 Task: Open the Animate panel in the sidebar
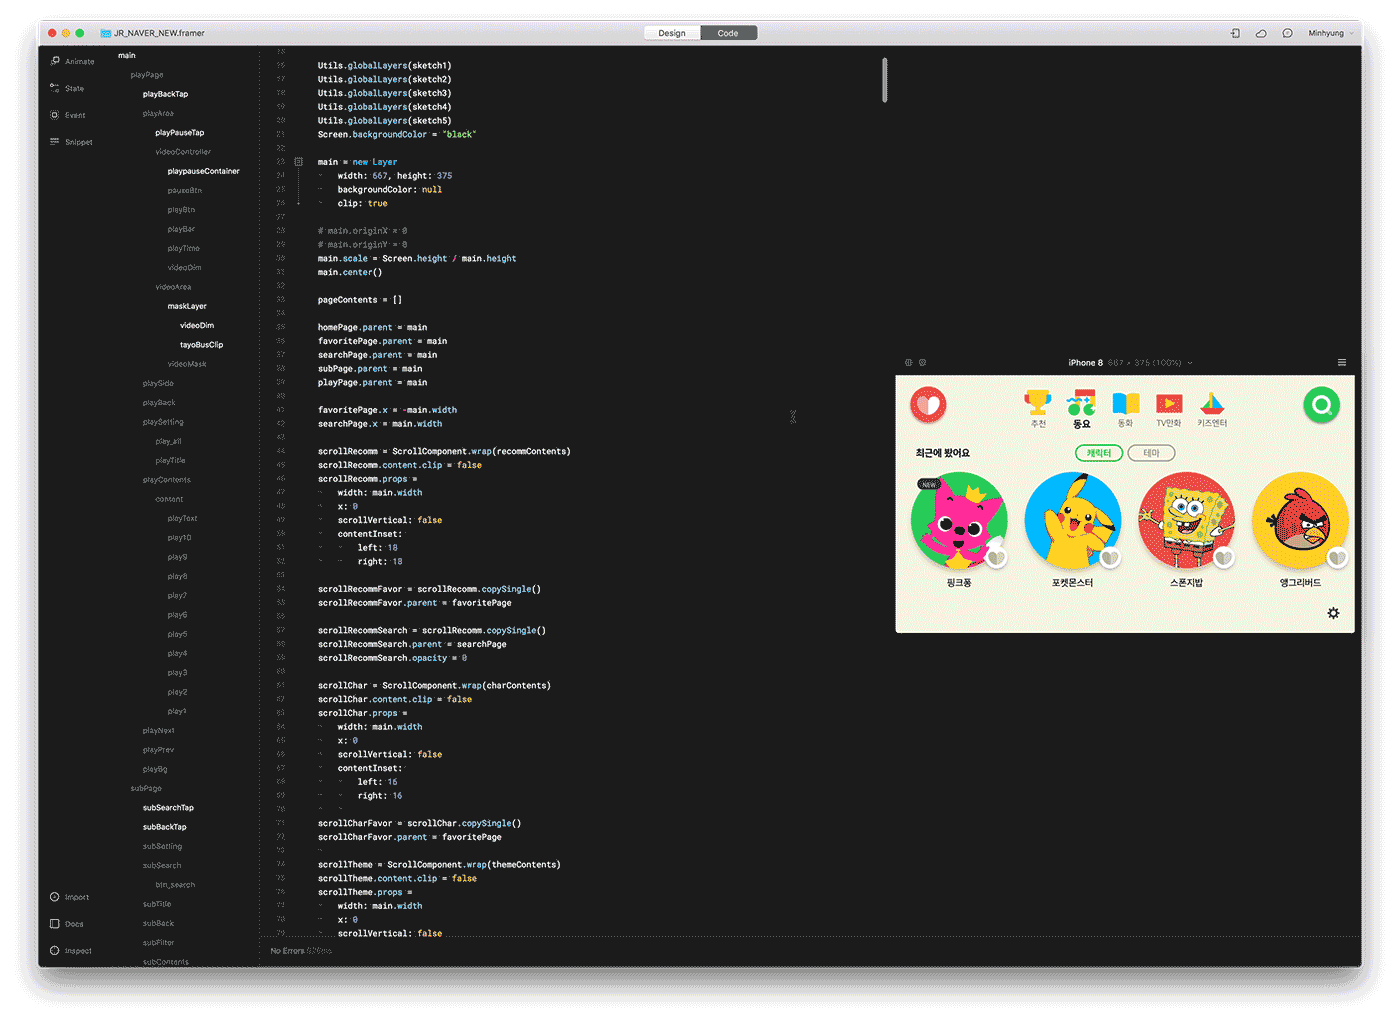tap(72, 62)
